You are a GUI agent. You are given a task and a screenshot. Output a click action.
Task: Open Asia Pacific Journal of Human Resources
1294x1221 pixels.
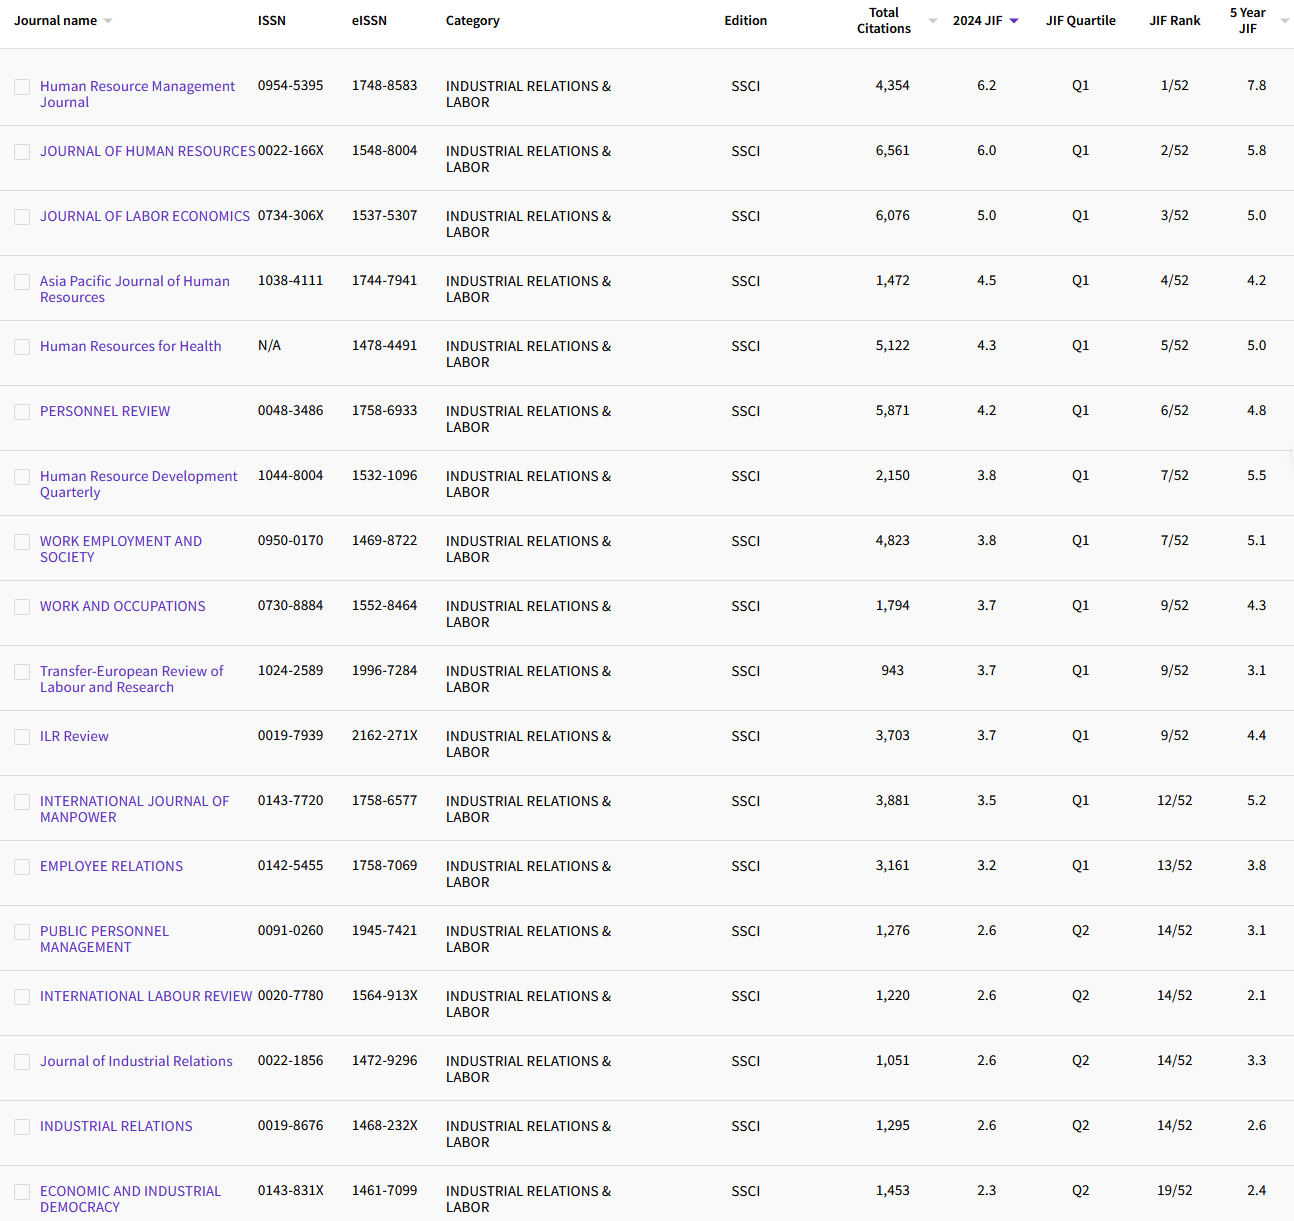point(134,289)
